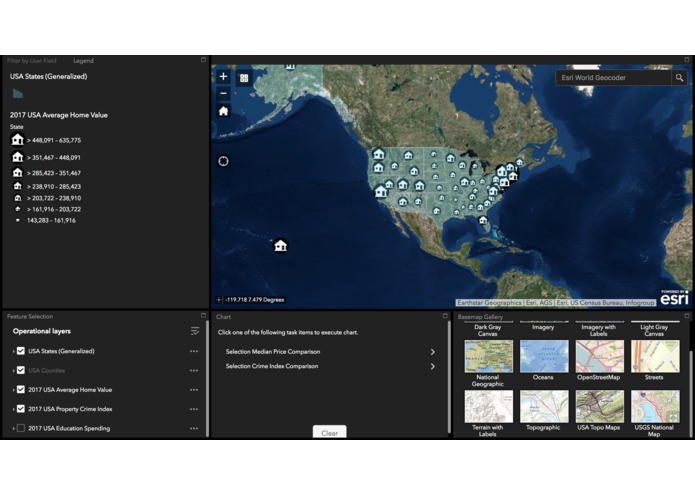The image size is (695, 494).
Task: Zoom in on the map
Action: [x=223, y=77]
